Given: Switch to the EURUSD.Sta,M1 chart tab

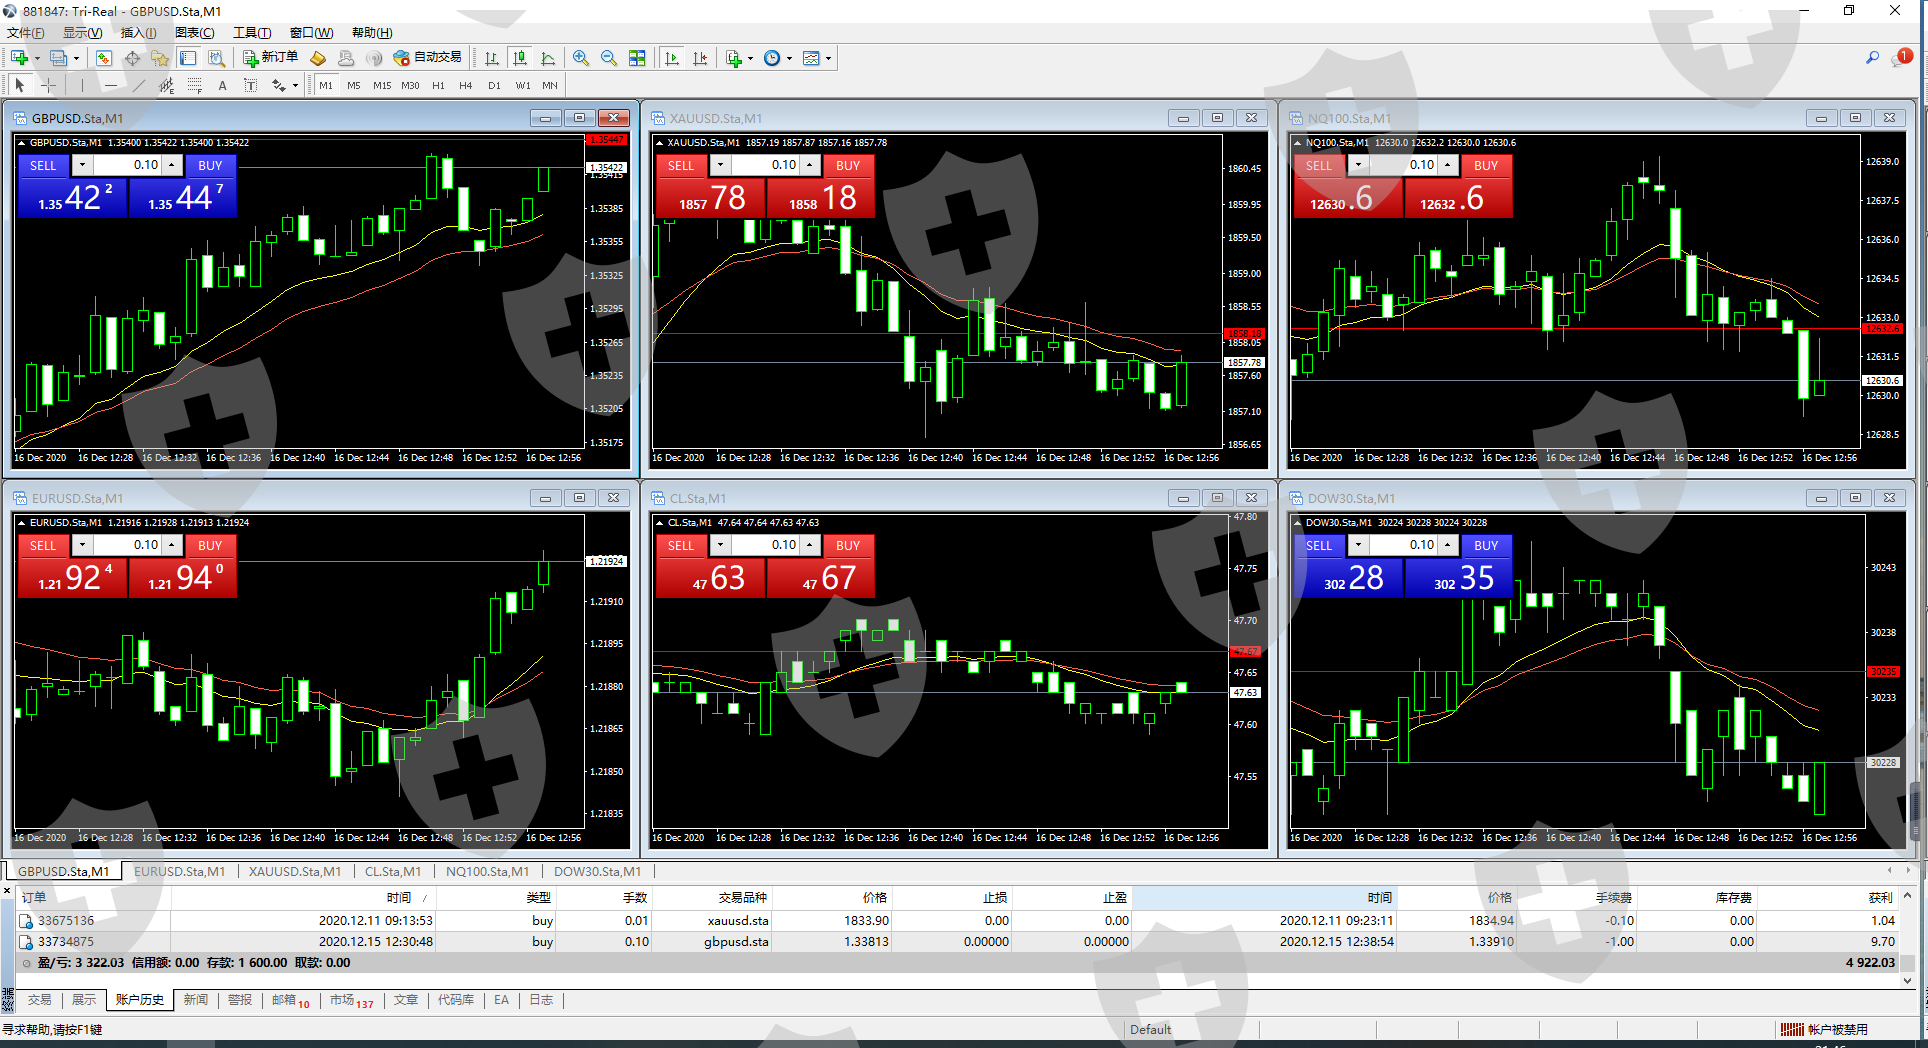Looking at the screenshot, I should coord(180,872).
